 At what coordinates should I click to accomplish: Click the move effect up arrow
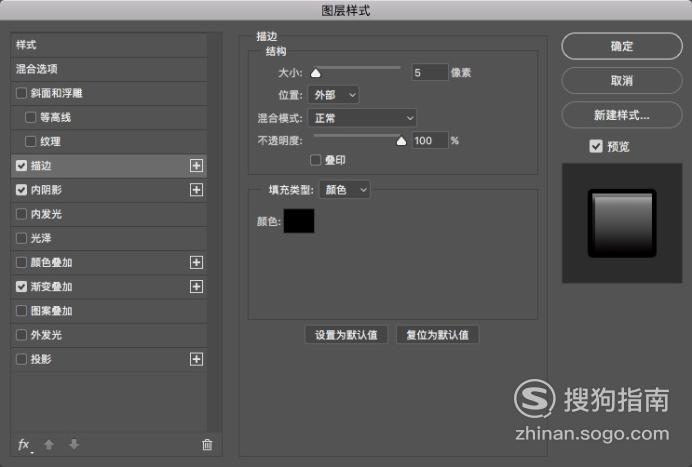point(49,444)
